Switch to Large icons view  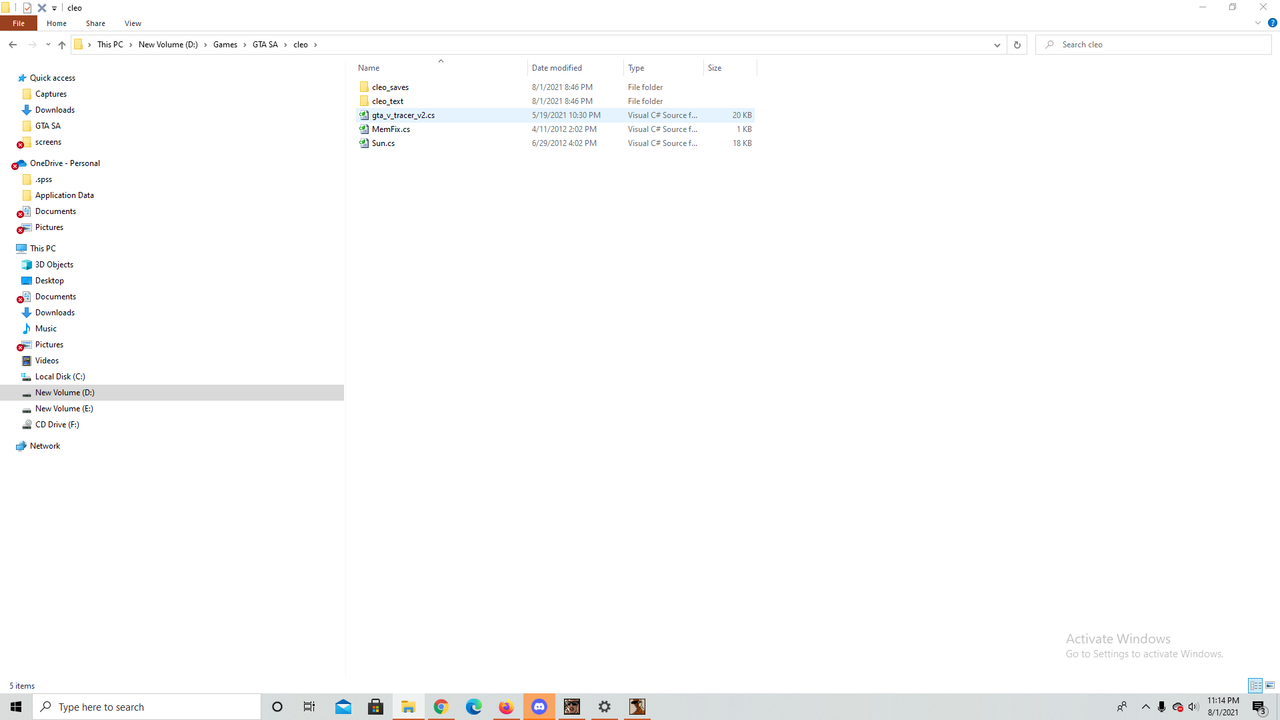coord(1270,686)
